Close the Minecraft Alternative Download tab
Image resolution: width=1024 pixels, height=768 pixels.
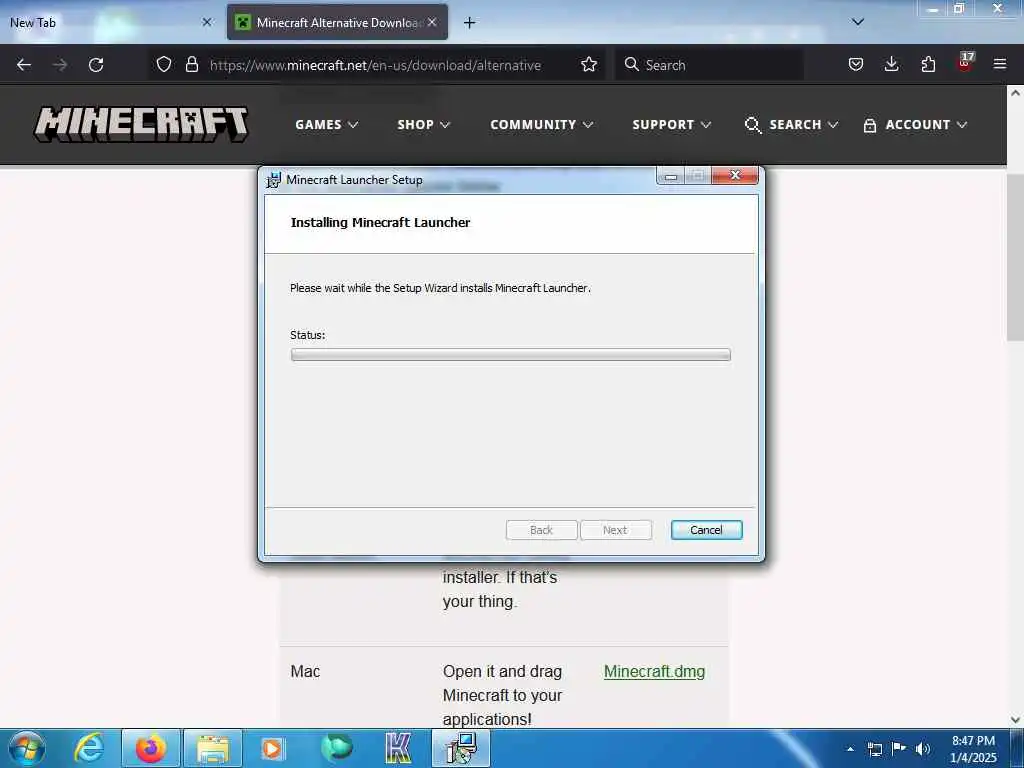432,22
